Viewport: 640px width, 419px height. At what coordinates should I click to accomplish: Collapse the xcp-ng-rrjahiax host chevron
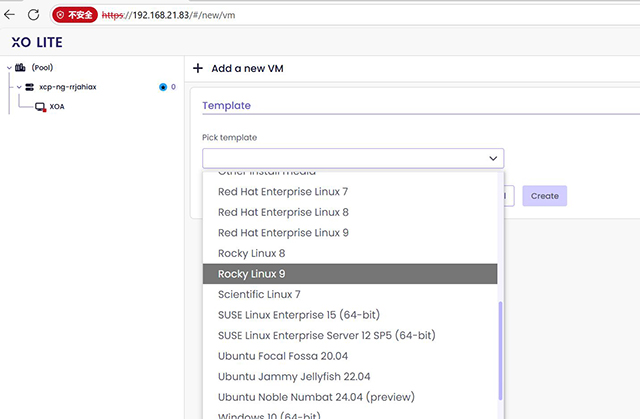coord(19,87)
